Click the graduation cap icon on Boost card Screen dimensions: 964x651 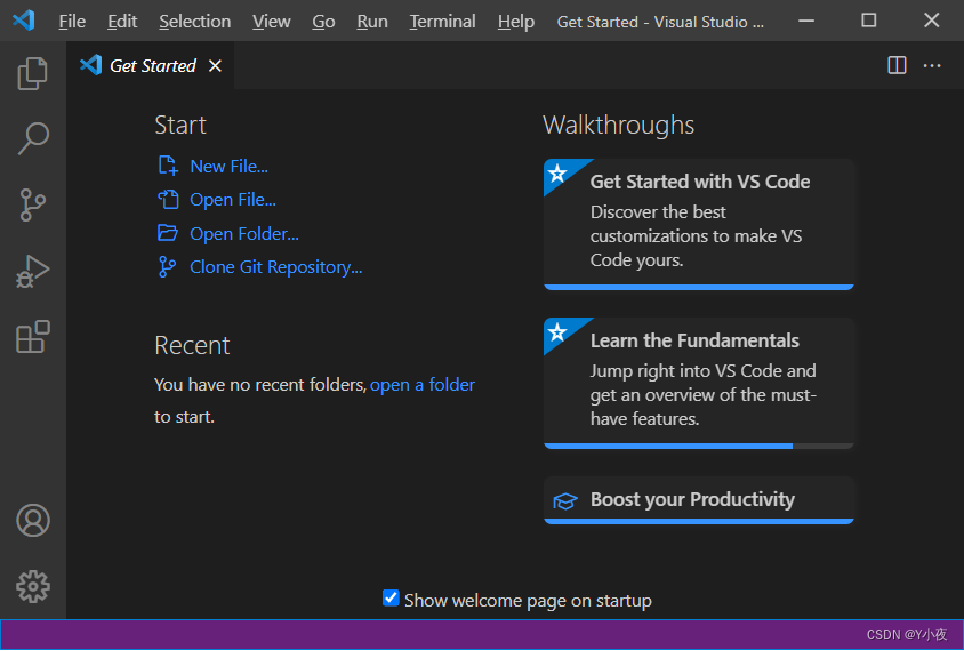(565, 500)
